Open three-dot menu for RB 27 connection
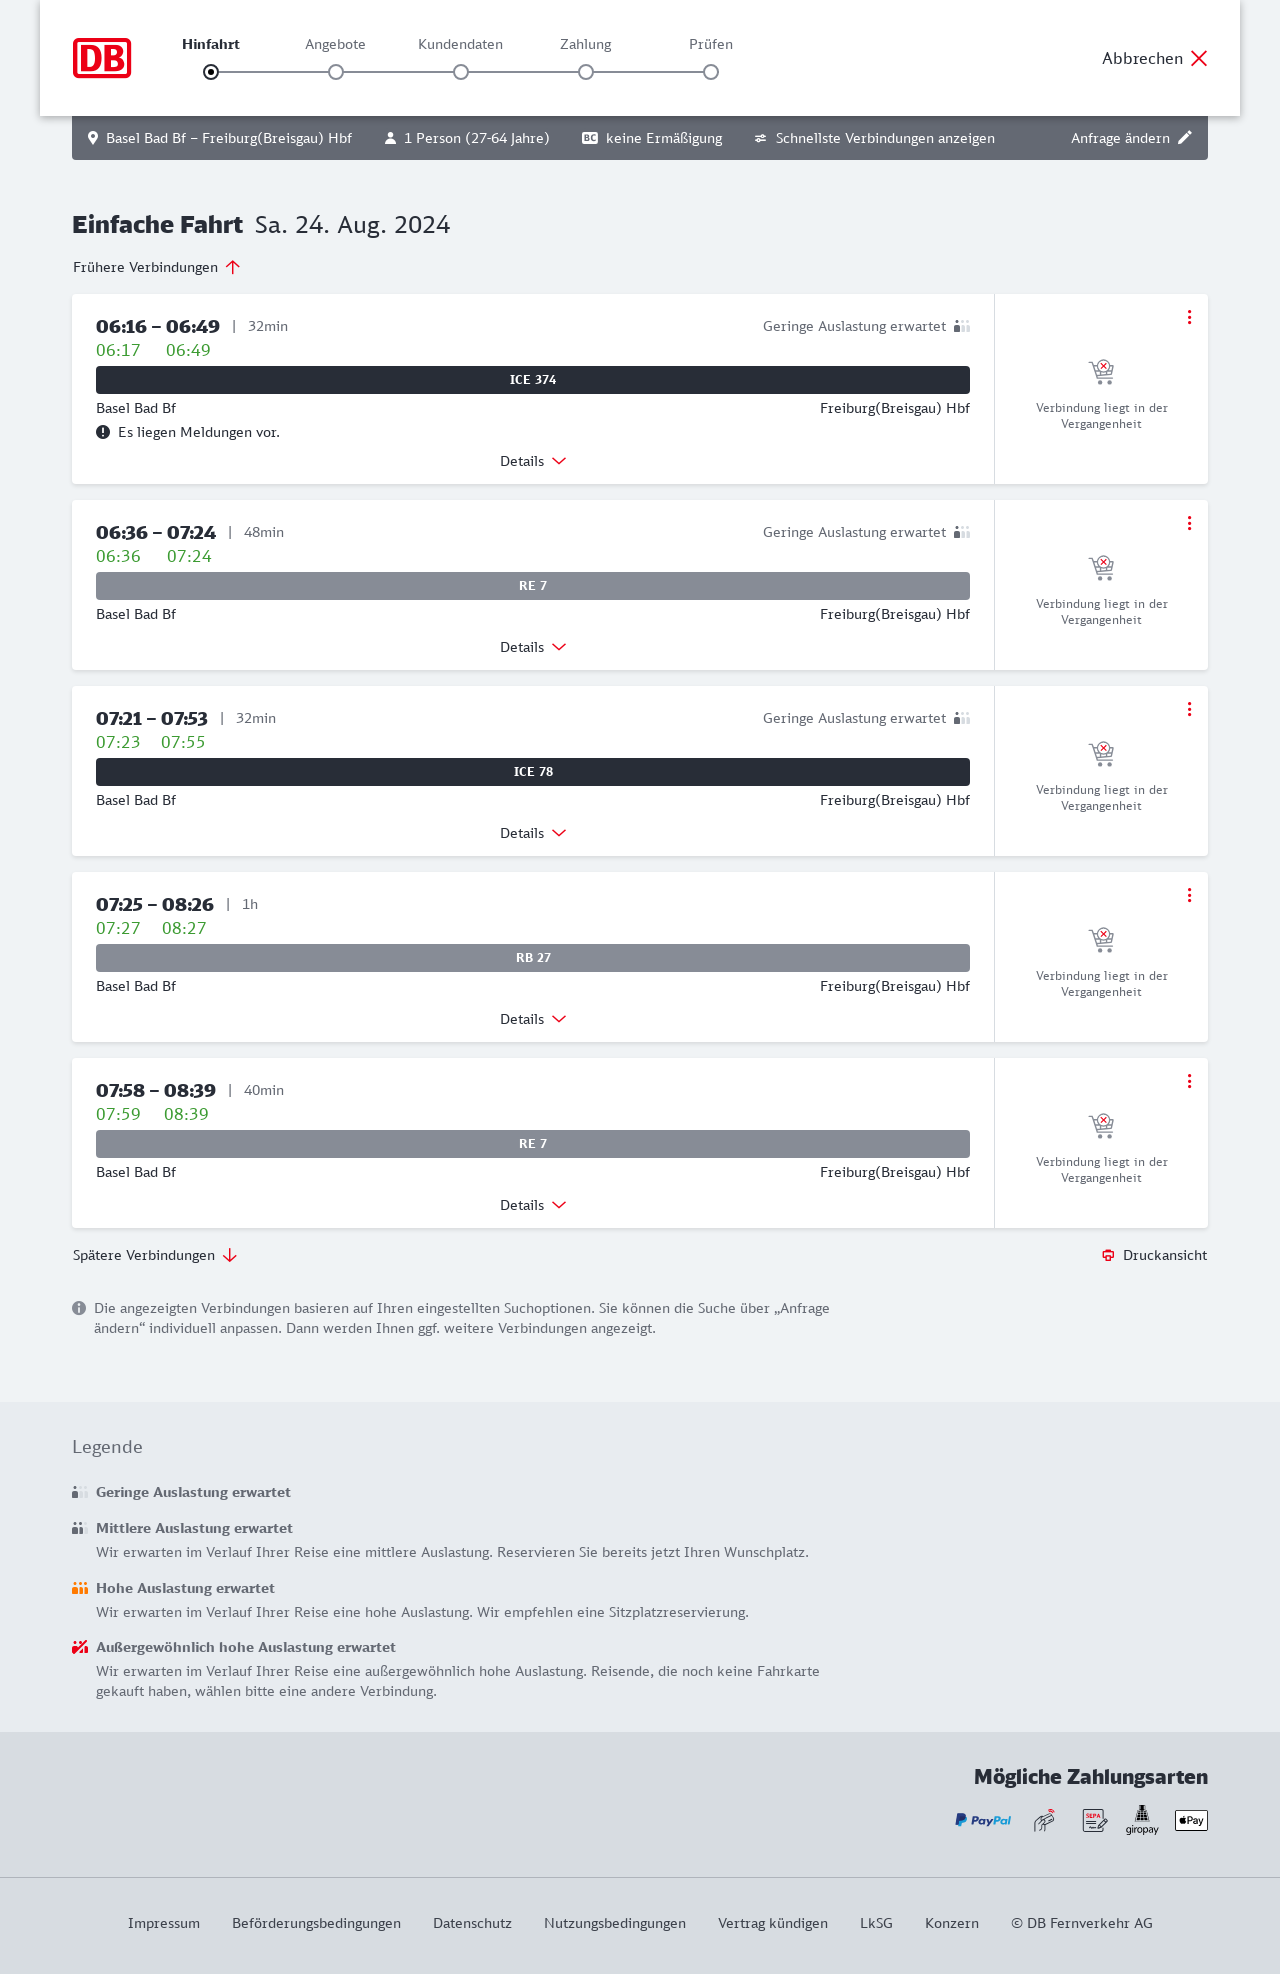This screenshot has height=1974, width=1280. coord(1189,895)
